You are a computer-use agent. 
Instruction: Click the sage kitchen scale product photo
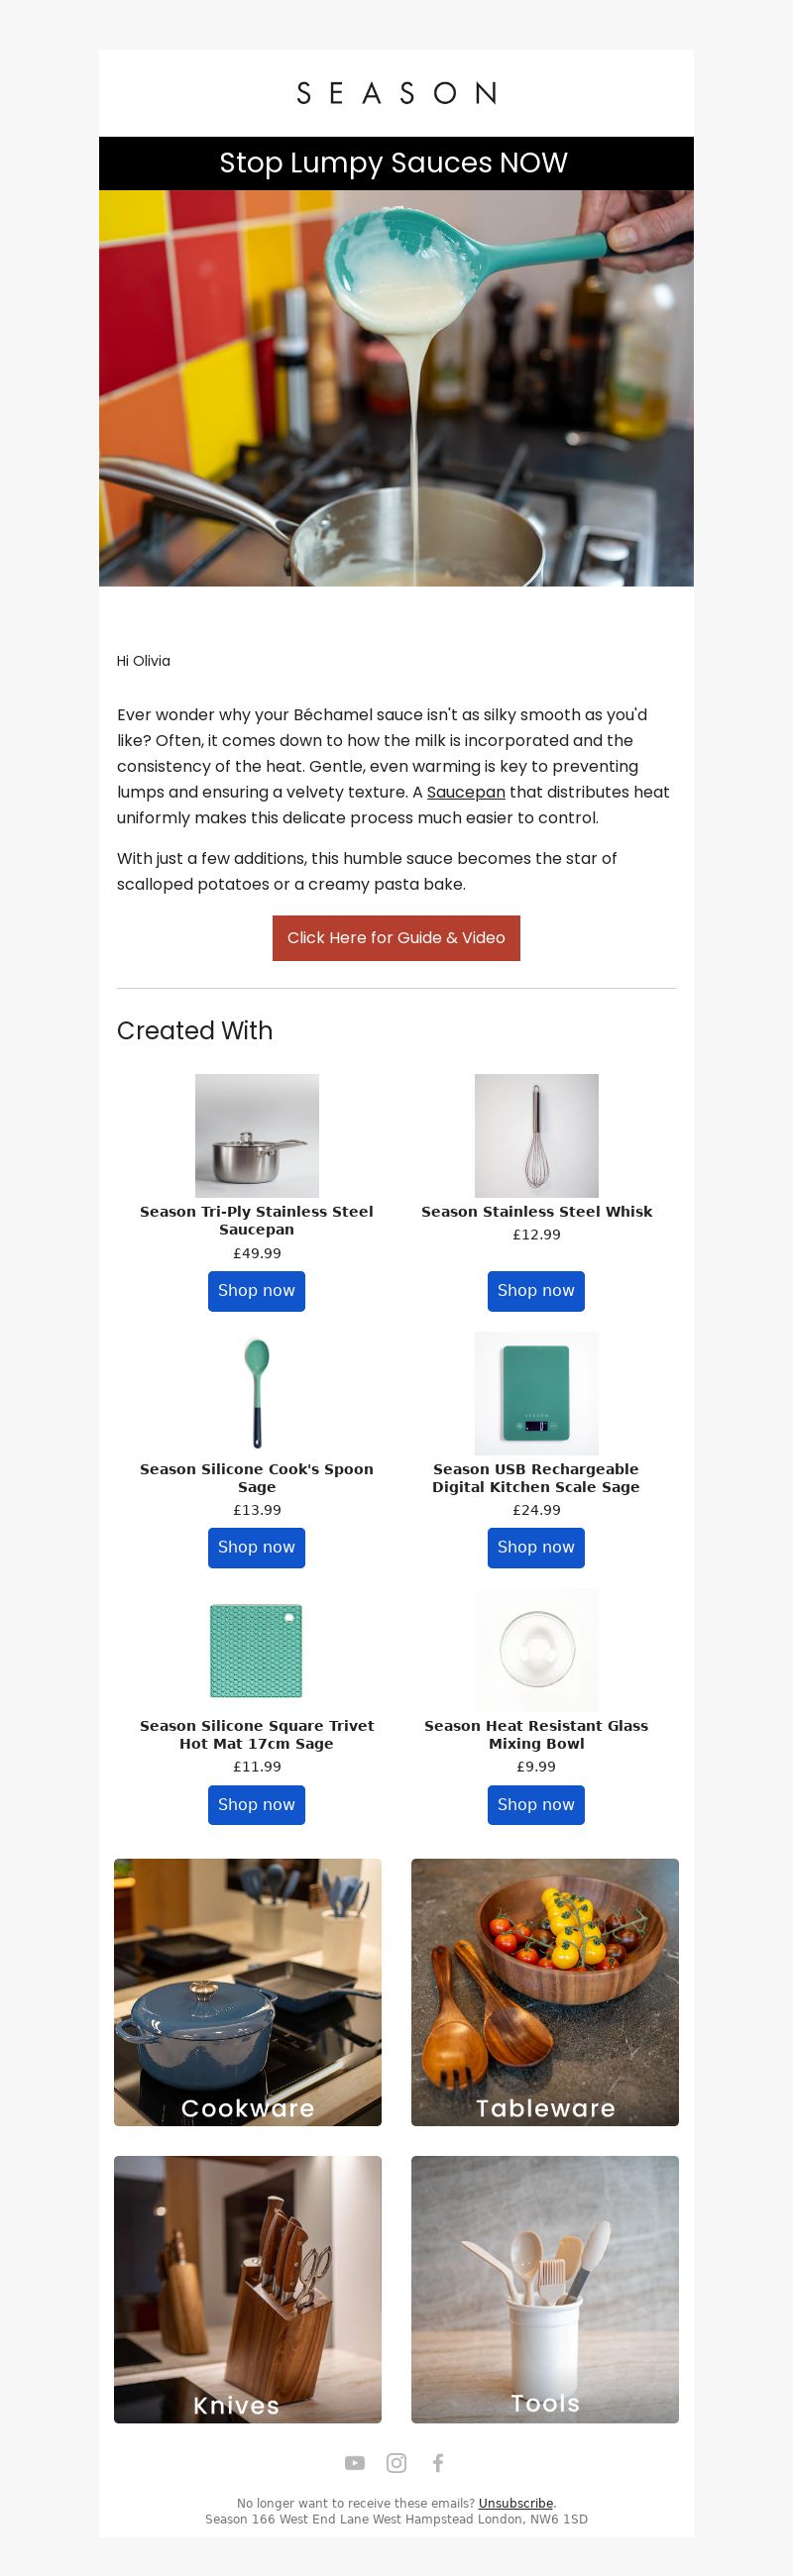(536, 1393)
